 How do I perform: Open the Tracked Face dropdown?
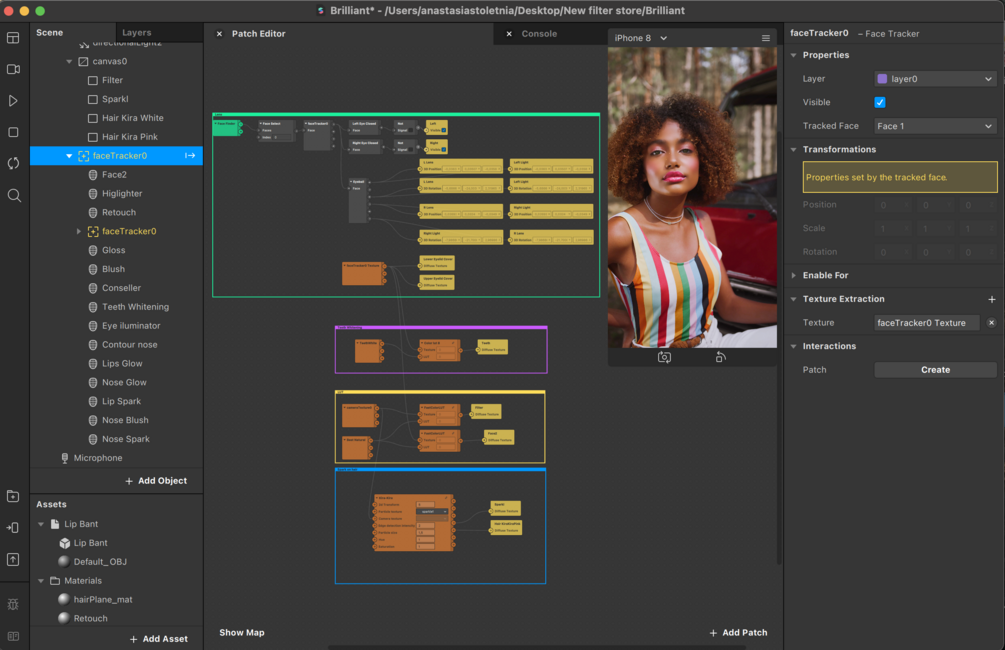coord(935,126)
